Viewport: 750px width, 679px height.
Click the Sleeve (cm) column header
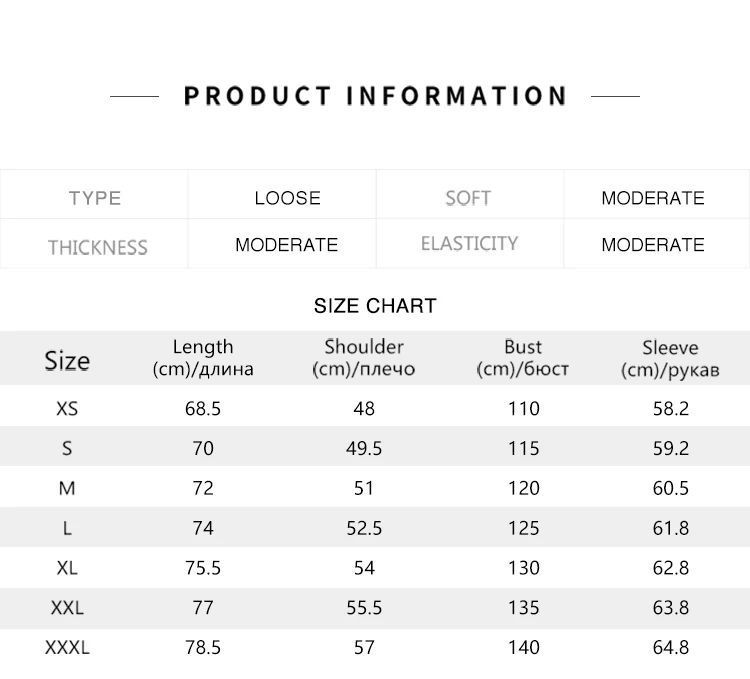670,358
